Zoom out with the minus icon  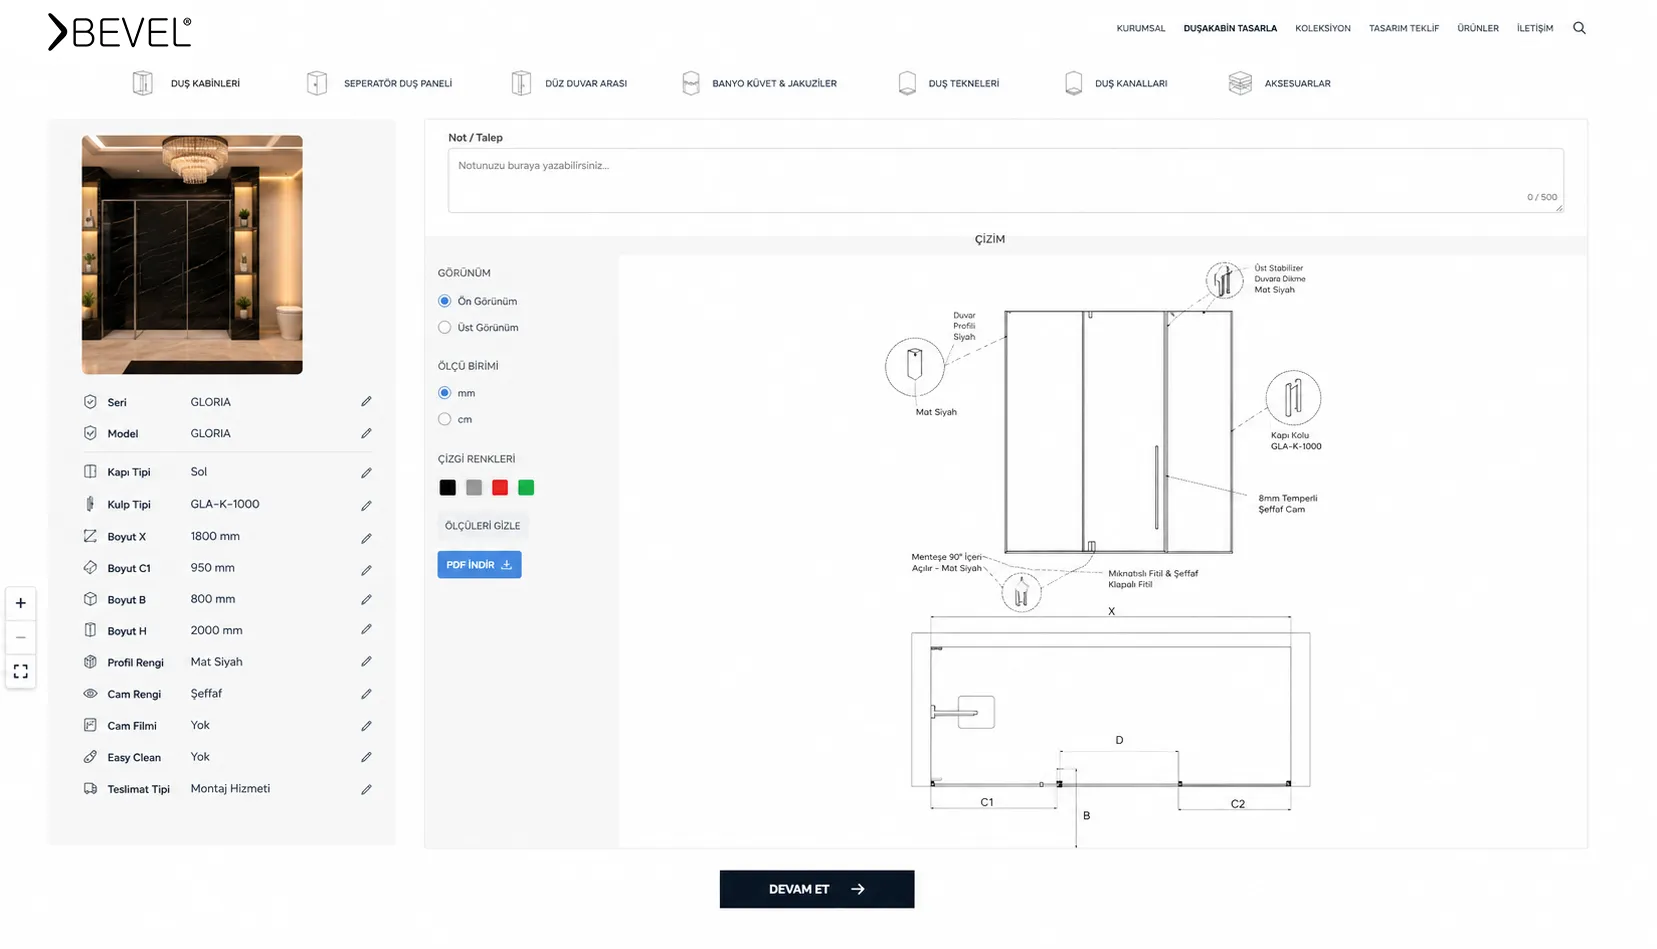[21, 637]
